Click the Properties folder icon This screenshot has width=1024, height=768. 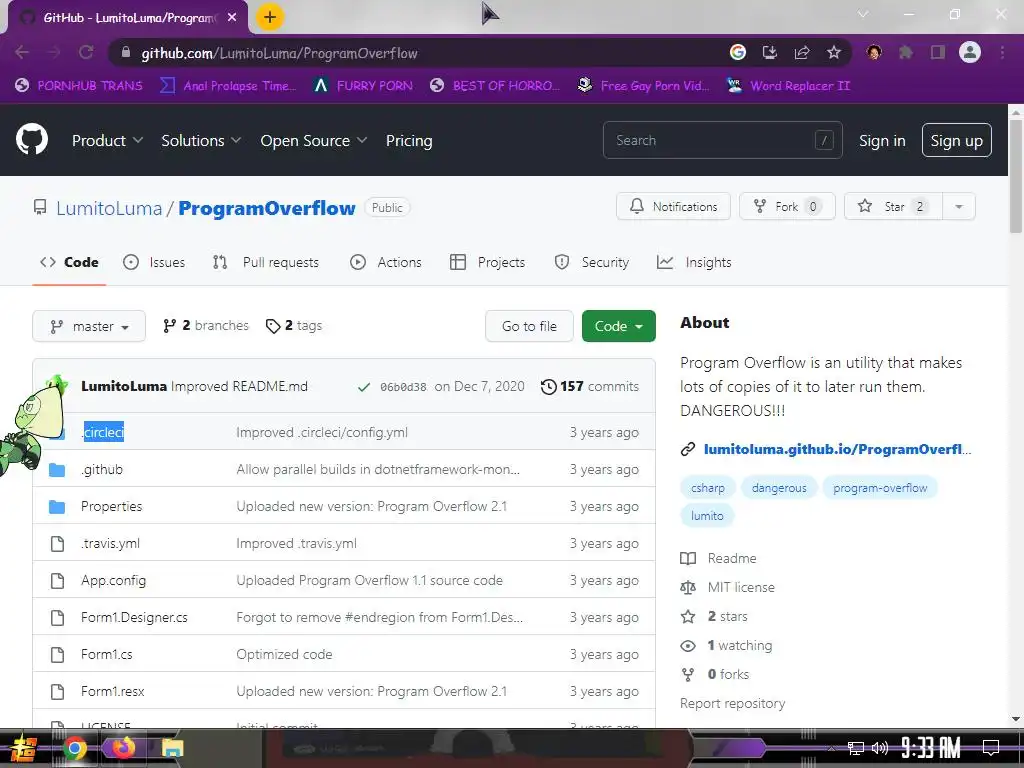57,506
